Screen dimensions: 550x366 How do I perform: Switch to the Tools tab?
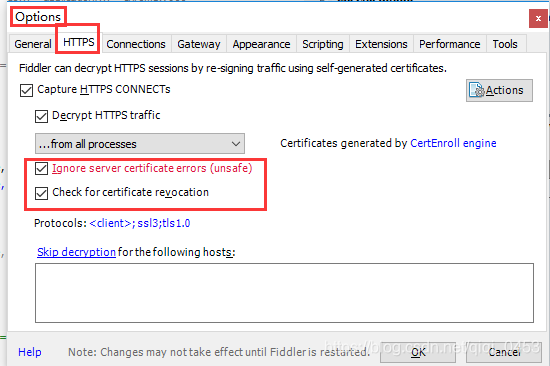pyautogui.click(x=505, y=44)
